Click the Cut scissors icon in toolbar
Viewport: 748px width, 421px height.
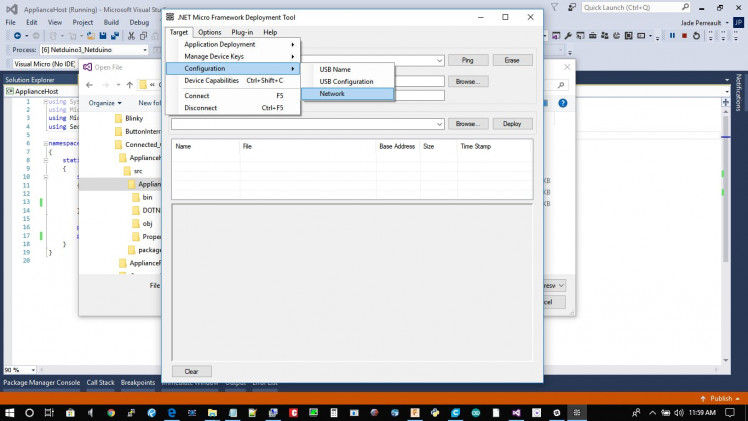click(x=131, y=36)
